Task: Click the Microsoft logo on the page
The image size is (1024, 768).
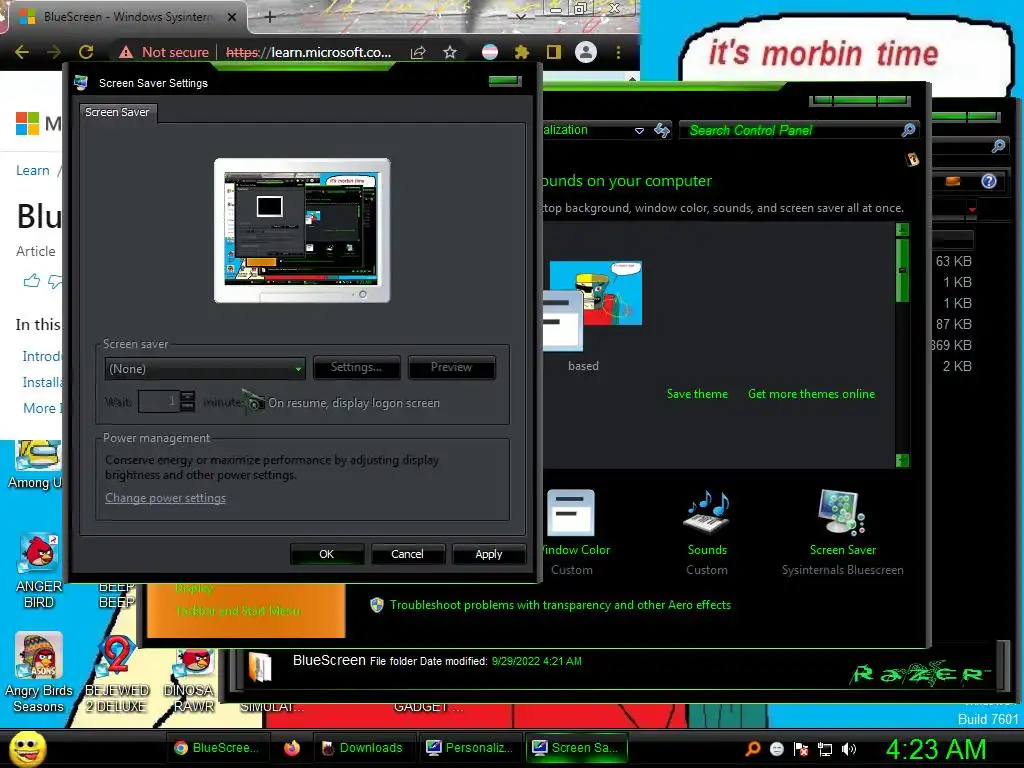Action: pos(27,123)
